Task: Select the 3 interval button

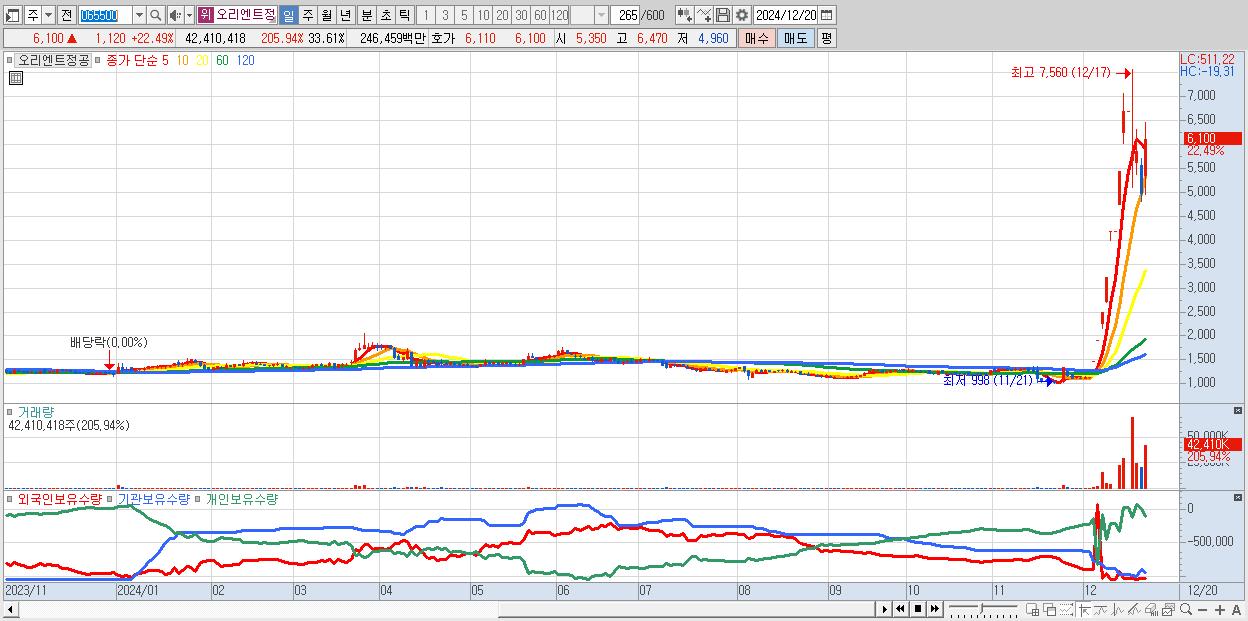Action: (x=444, y=15)
